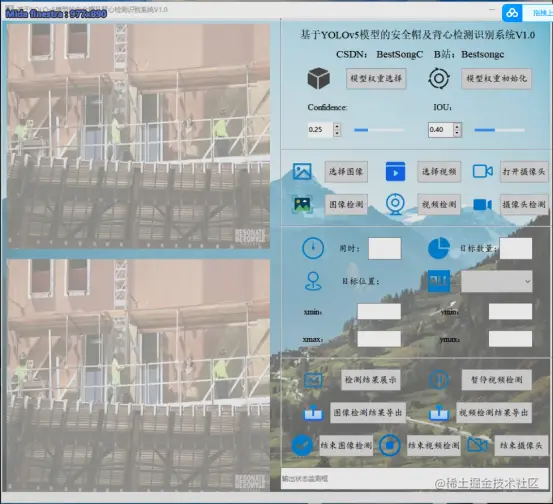The height and width of the screenshot is (504, 553).
Task: Click the webcam icon beside 视频检测
Action: [395, 204]
